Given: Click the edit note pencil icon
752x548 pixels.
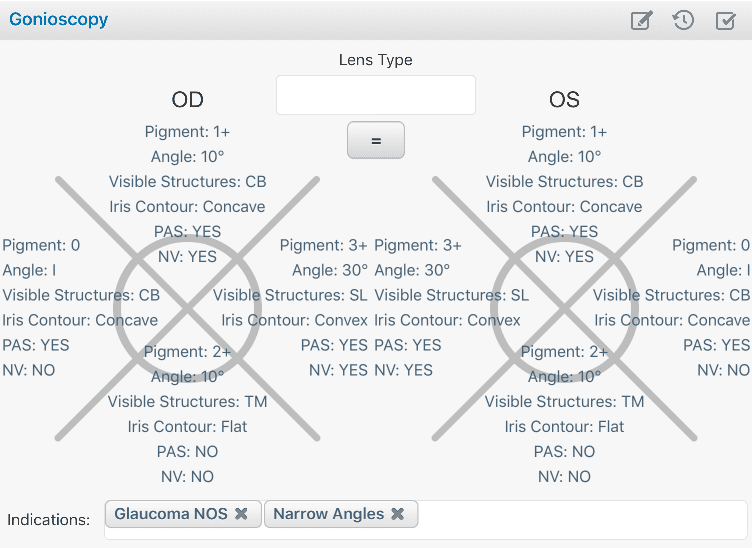Looking at the screenshot, I should [x=641, y=20].
